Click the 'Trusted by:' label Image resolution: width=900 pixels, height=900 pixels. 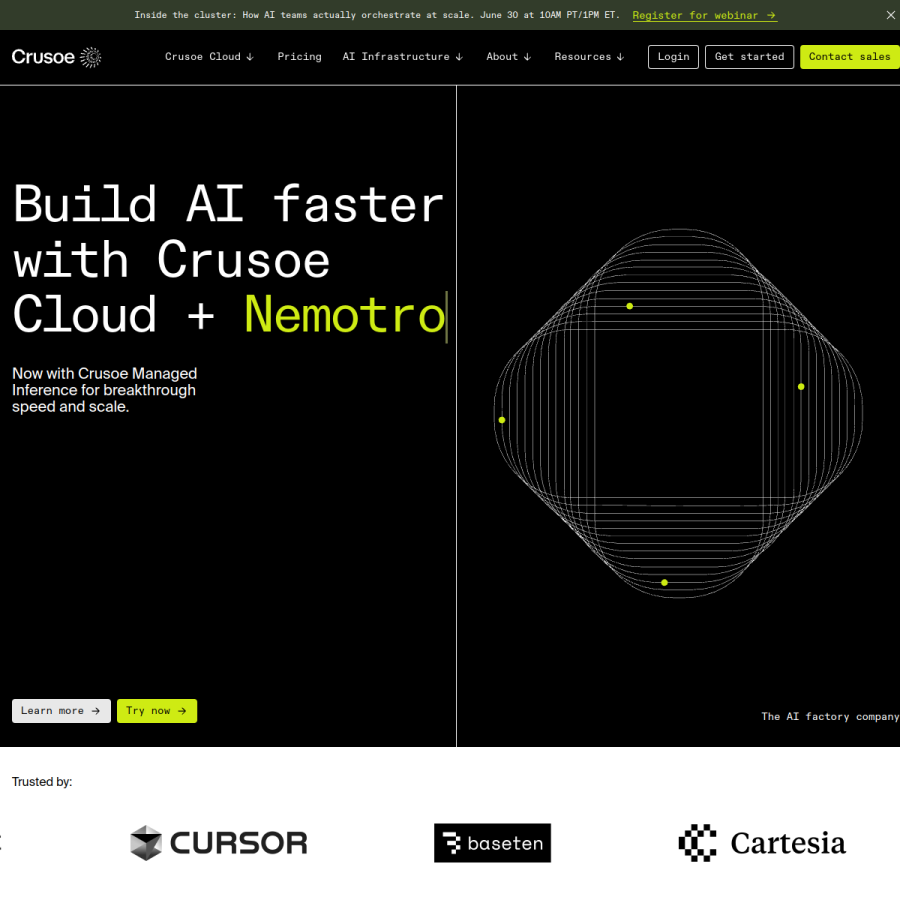(x=42, y=782)
